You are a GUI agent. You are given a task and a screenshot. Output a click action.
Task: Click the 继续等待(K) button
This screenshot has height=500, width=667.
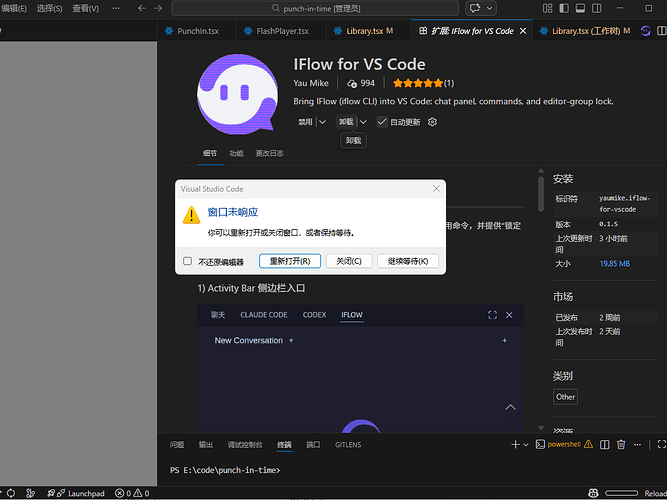click(408, 261)
